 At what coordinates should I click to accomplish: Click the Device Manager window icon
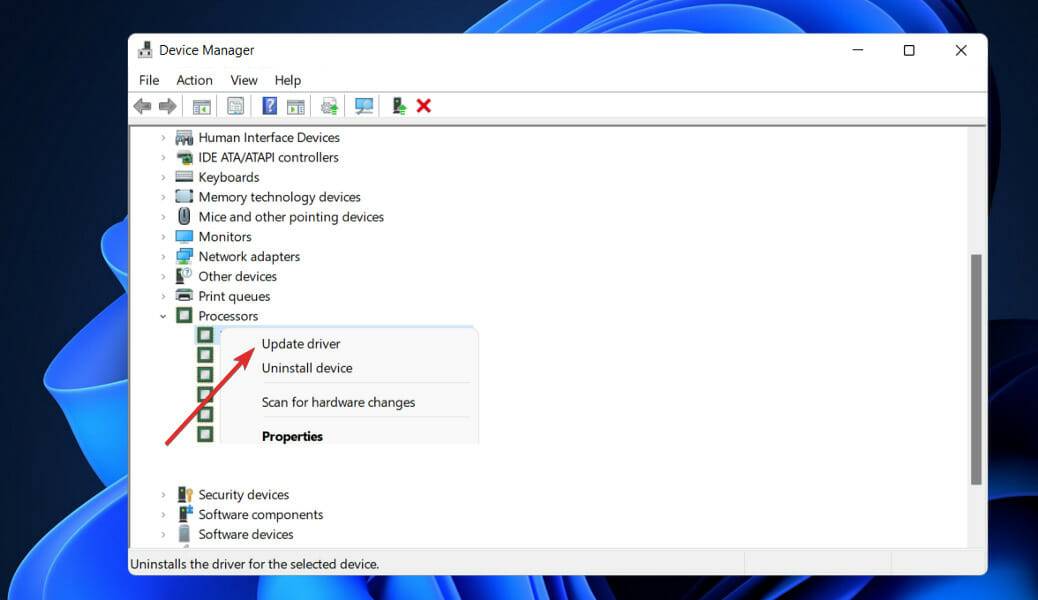pyautogui.click(x=145, y=49)
